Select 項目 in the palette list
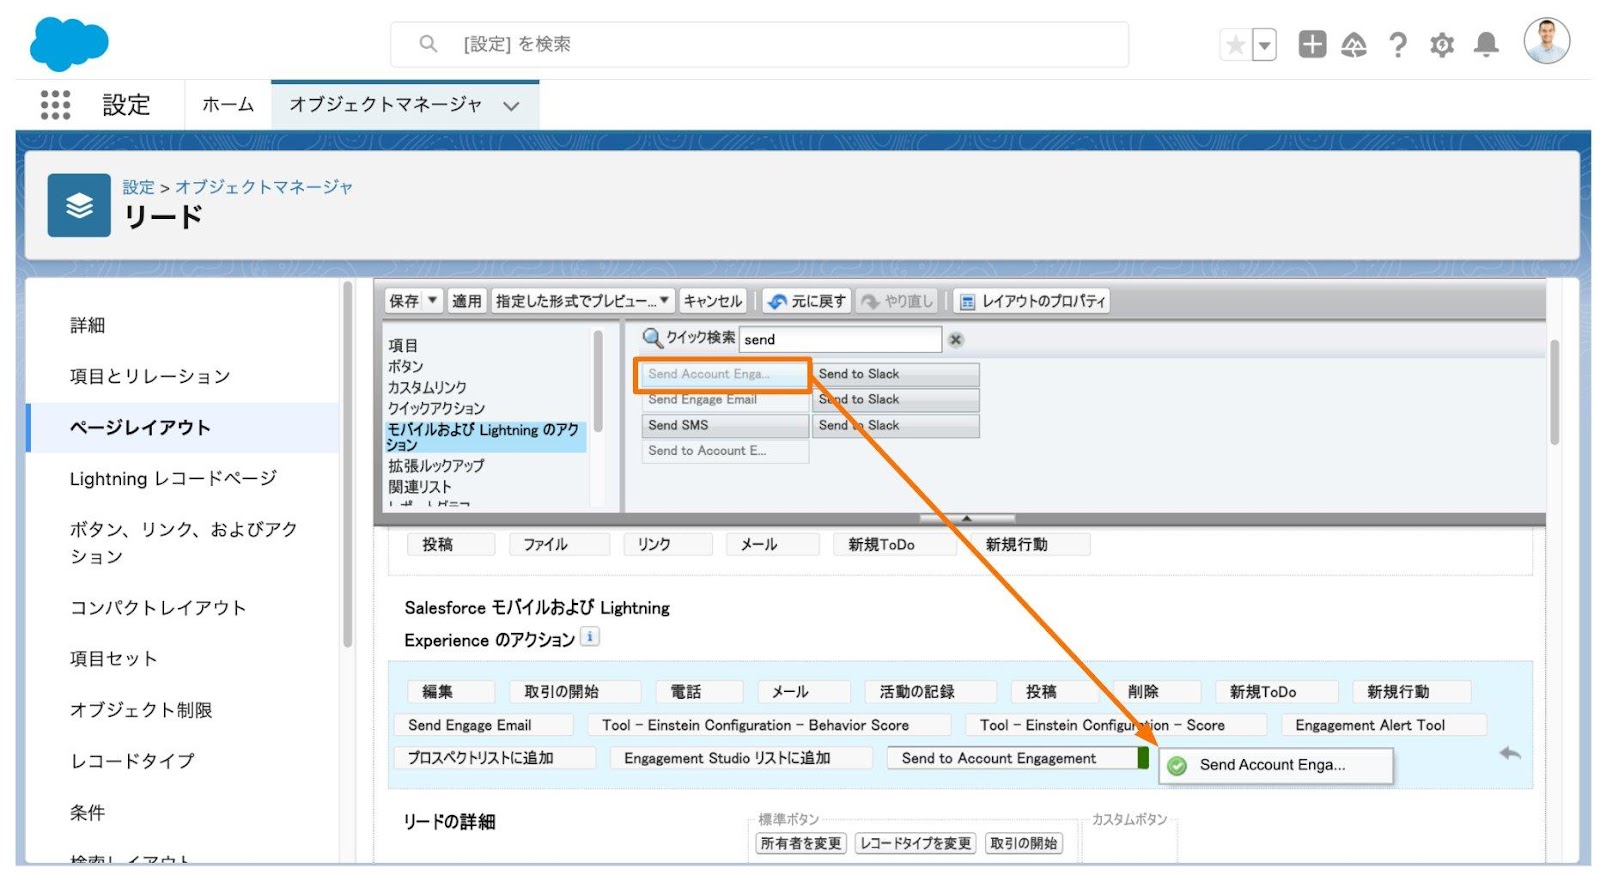This screenshot has height=875, width=1600. (x=403, y=345)
